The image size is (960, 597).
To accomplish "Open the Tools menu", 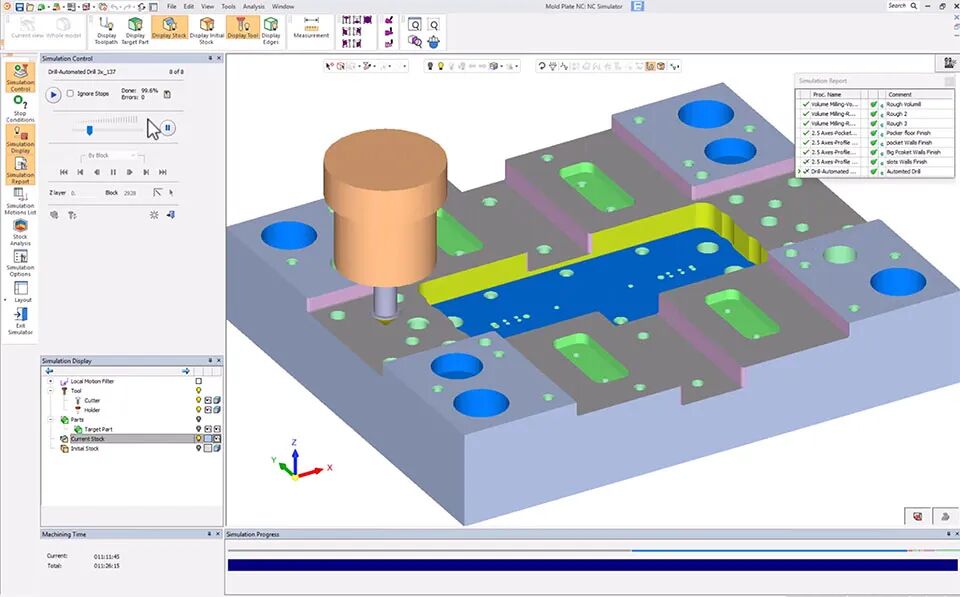I will tap(228, 6).
